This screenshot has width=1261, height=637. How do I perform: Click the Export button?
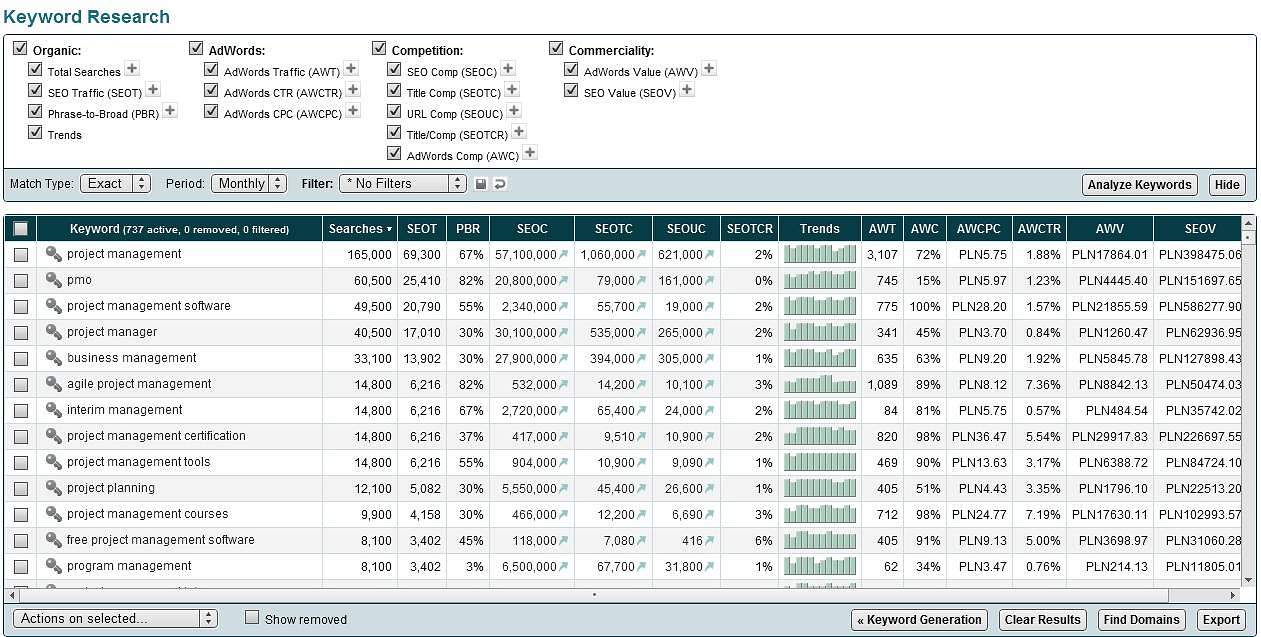click(1221, 620)
